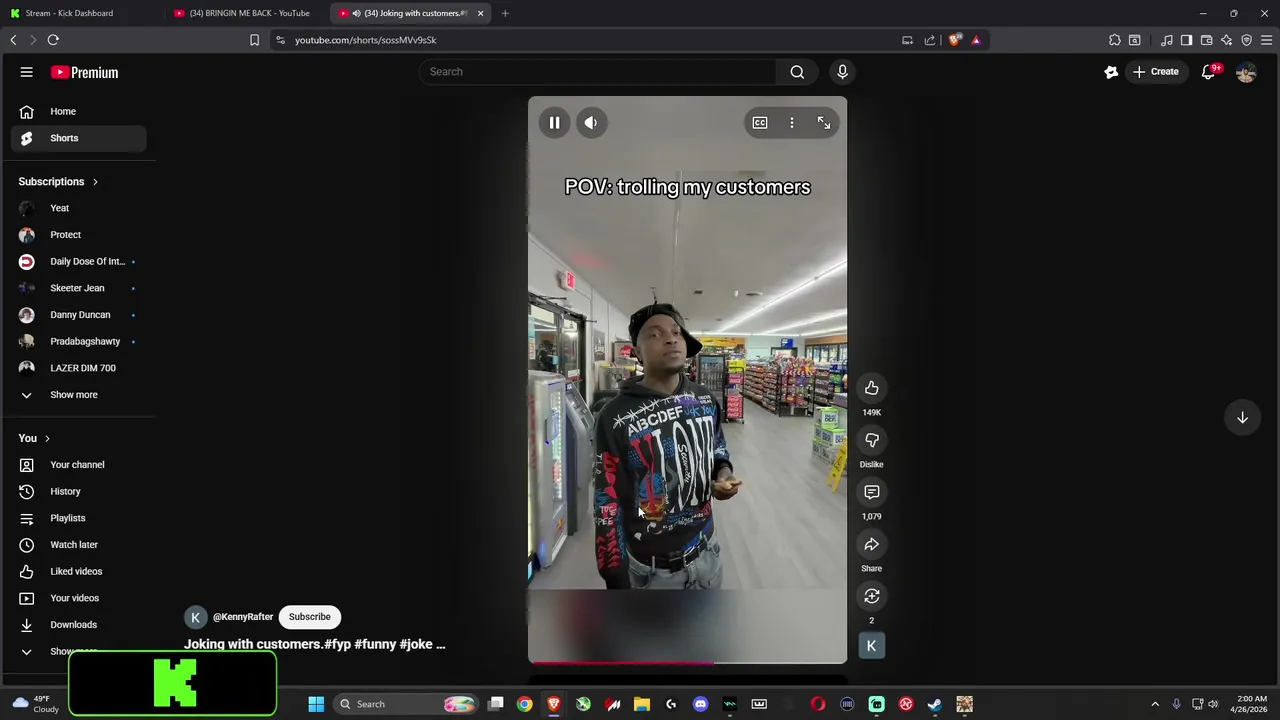Open Daily Dose Of Int... channel
Screen dimensions: 1280x720
pos(79,262)
